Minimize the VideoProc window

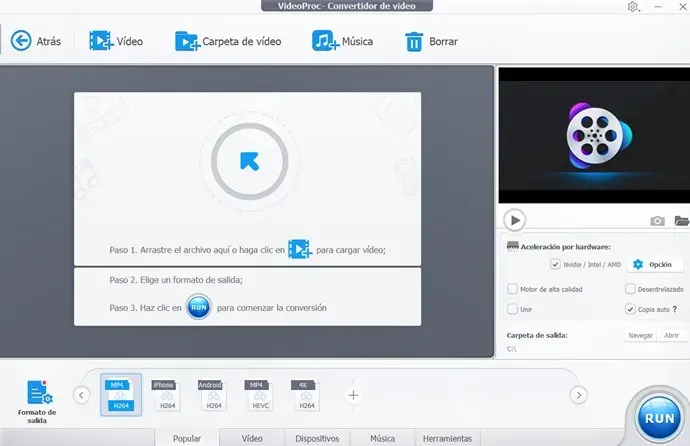(x=658, y=7)
